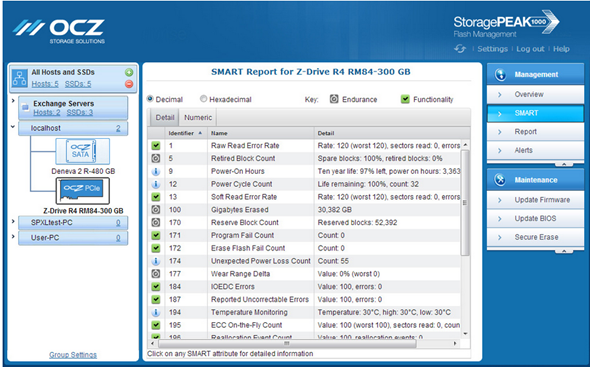
Task: Open Secure Erase maintenance option
Action: click(535, 237)
